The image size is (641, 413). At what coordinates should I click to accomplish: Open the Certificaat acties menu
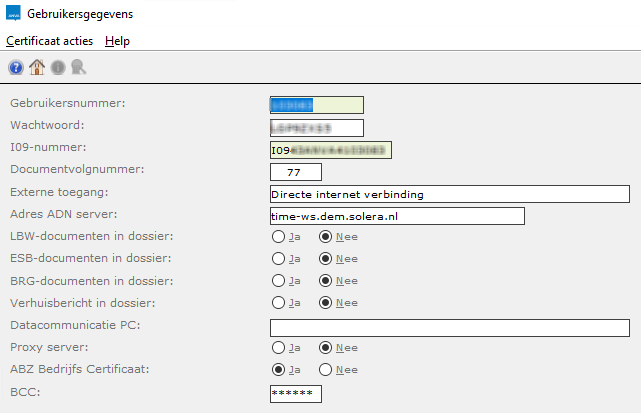(50, 41)
